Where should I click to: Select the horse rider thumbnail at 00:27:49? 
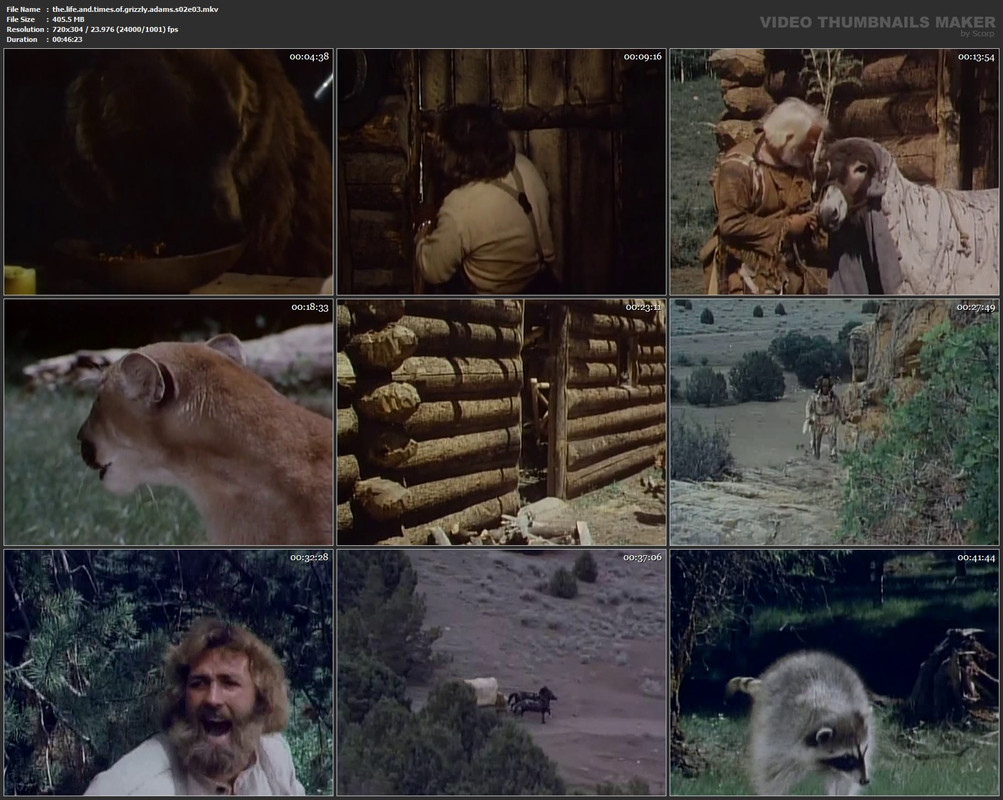pyautogui.click(x=834, y=422)
